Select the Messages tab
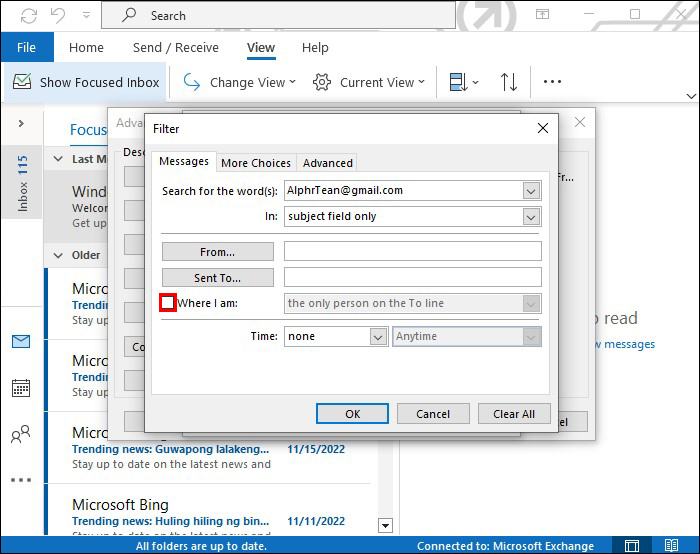700x554 pixels. 184,161
